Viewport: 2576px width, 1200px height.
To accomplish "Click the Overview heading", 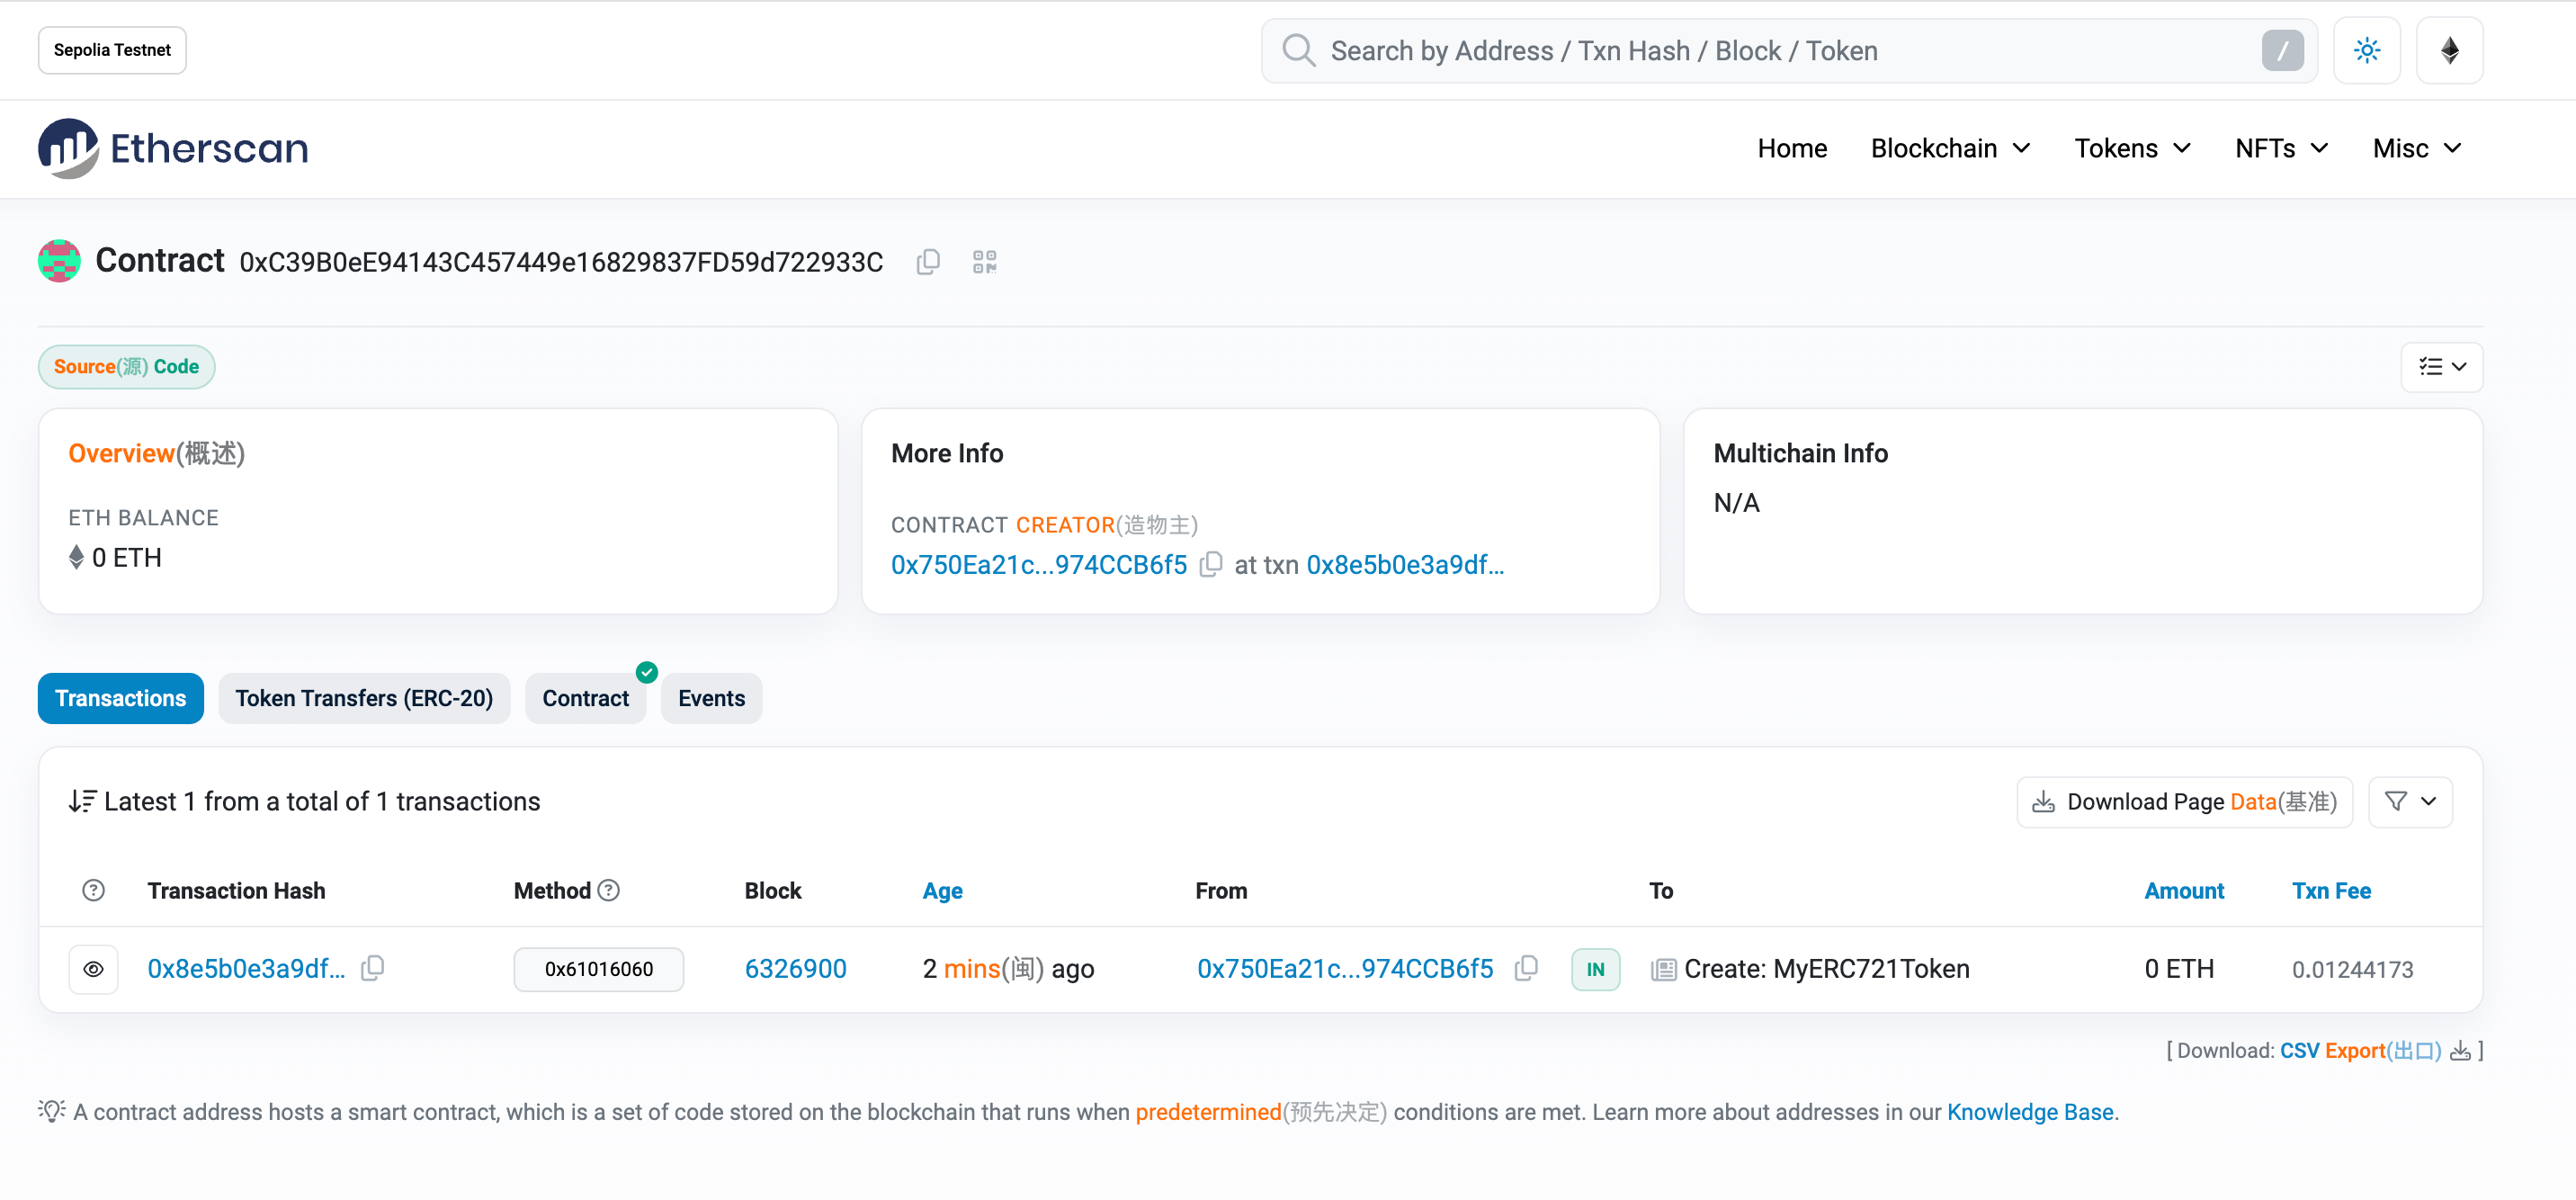I will [156, 453].
